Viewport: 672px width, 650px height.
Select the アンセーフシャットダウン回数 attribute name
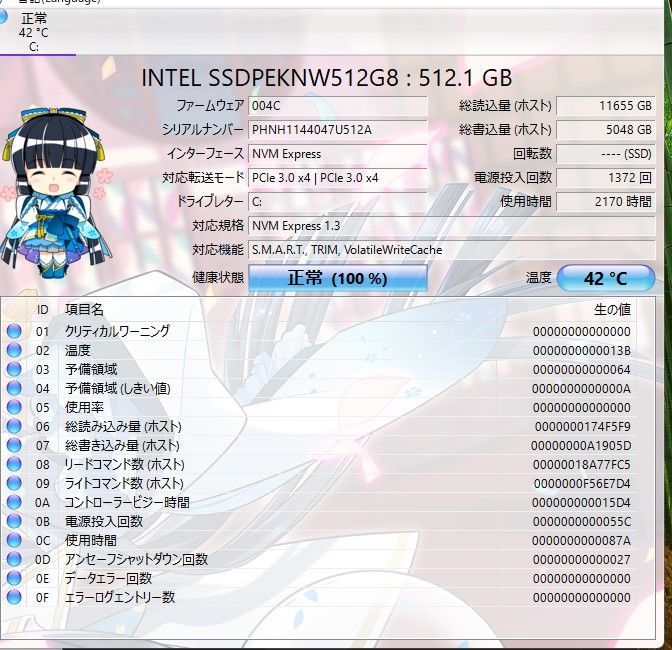click(136, 559)
